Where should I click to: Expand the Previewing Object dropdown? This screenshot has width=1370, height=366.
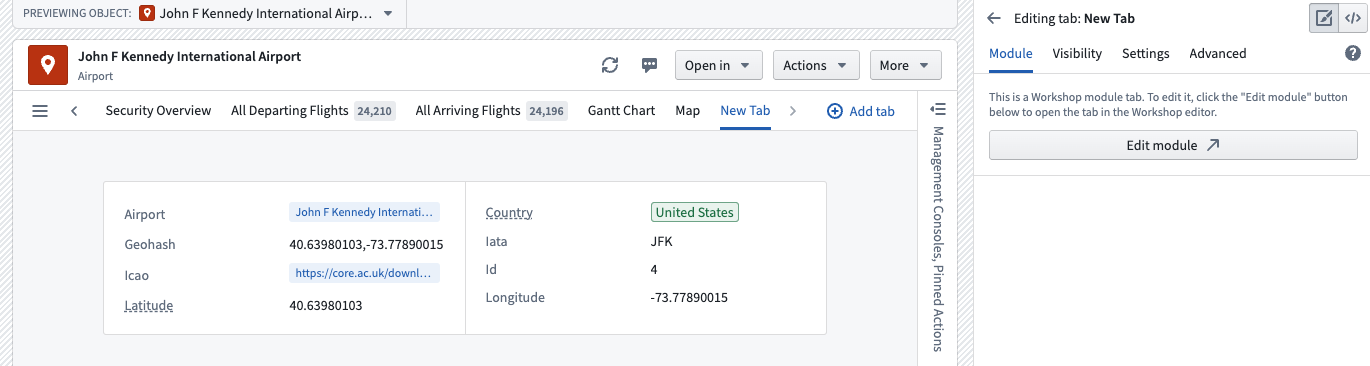tap(388, 14)
